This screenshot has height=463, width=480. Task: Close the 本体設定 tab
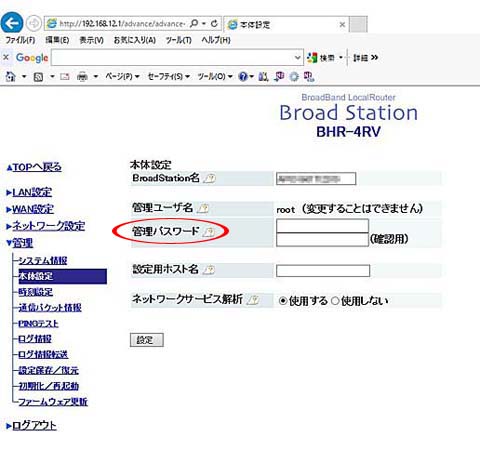tap(342, 24)
